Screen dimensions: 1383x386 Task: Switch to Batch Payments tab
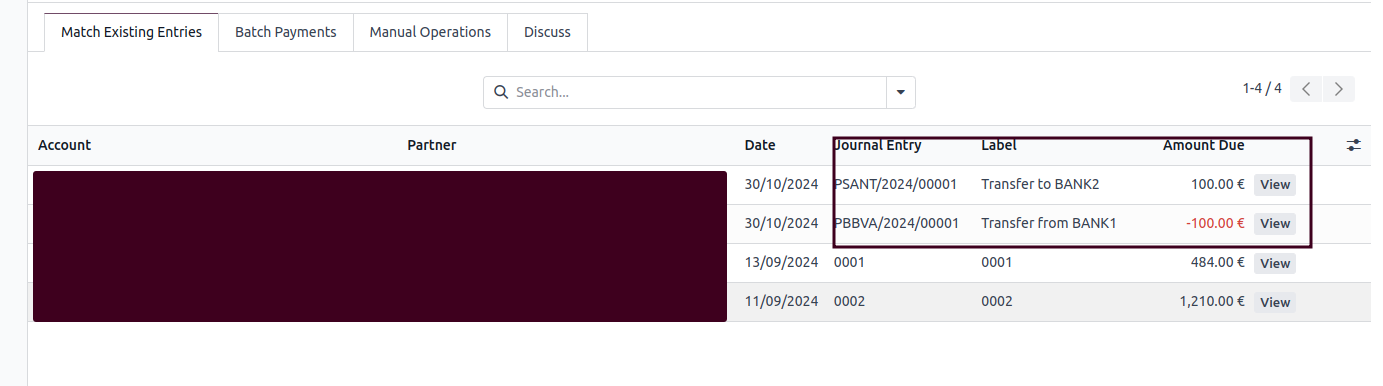[286, 32]
